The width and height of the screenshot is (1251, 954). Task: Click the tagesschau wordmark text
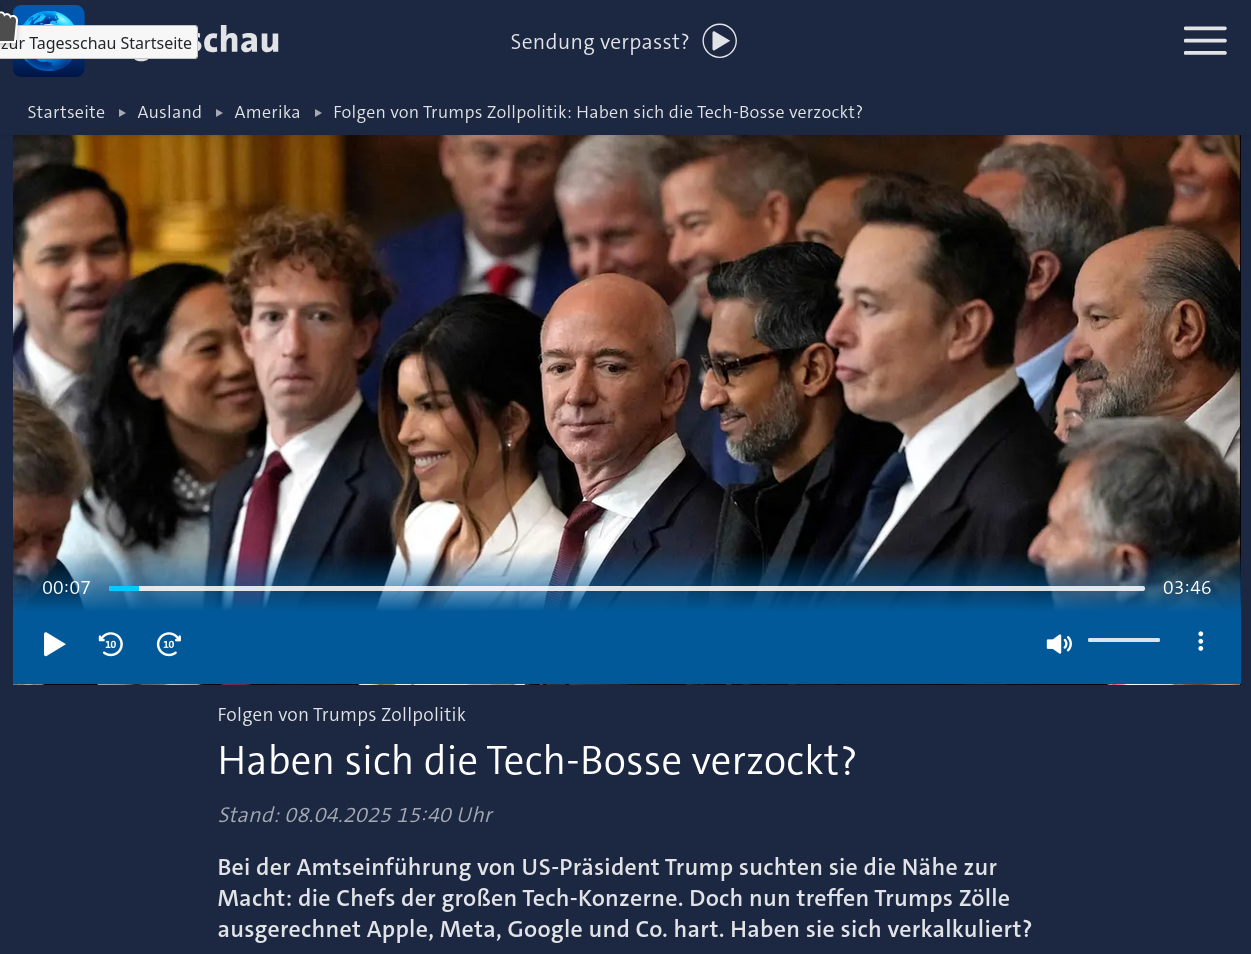tap(238, 41)
